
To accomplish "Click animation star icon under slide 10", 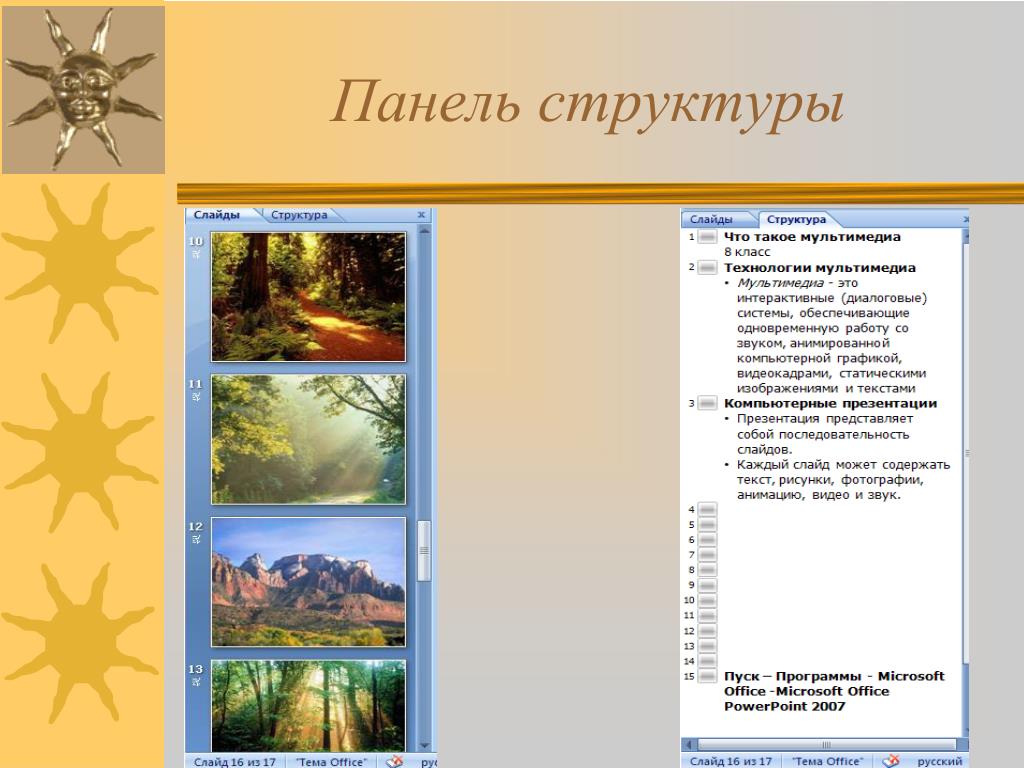I will tap(196, 254).
